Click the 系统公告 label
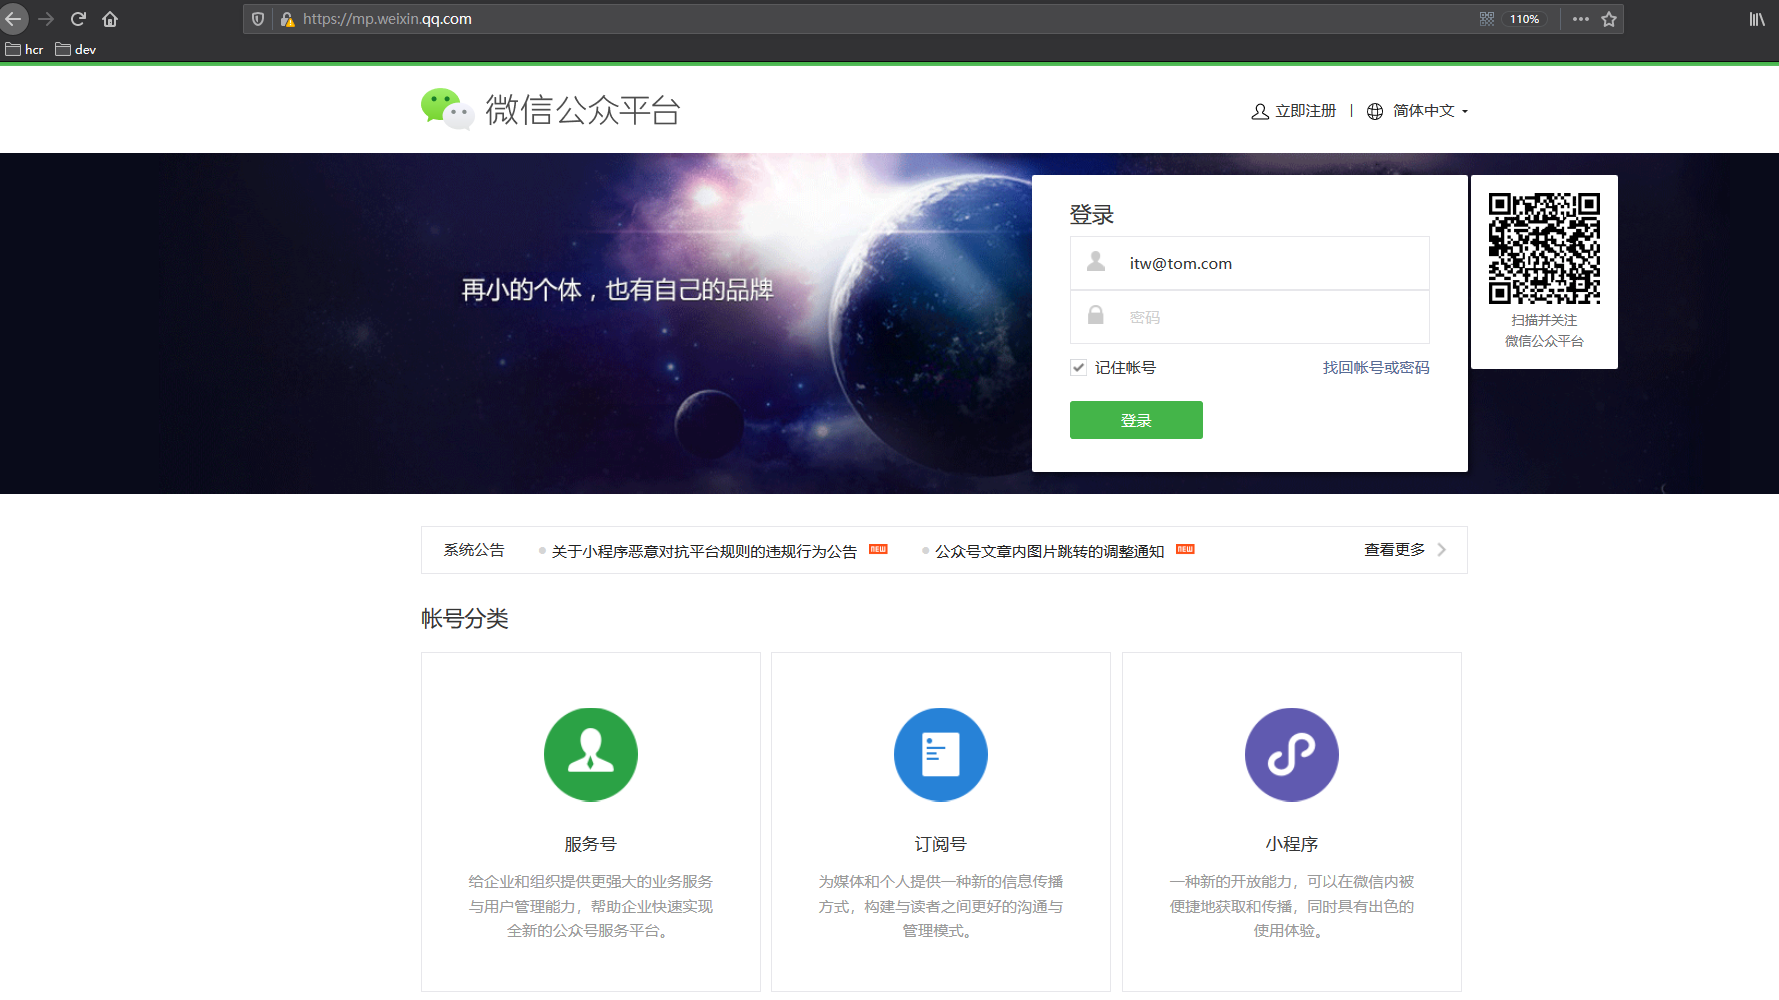1779x1000 pixels. click(x=474, y=550)
